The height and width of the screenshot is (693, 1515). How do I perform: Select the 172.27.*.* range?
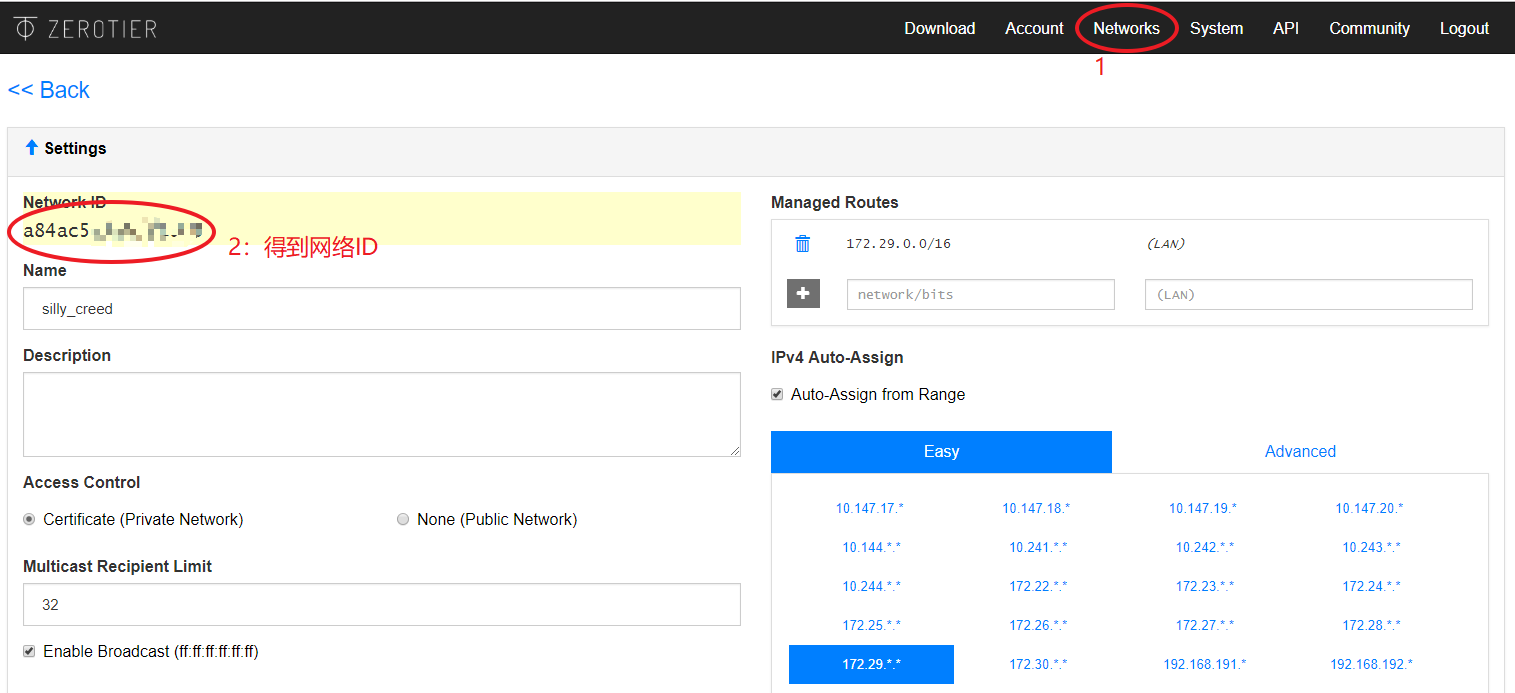[1205, 625]
